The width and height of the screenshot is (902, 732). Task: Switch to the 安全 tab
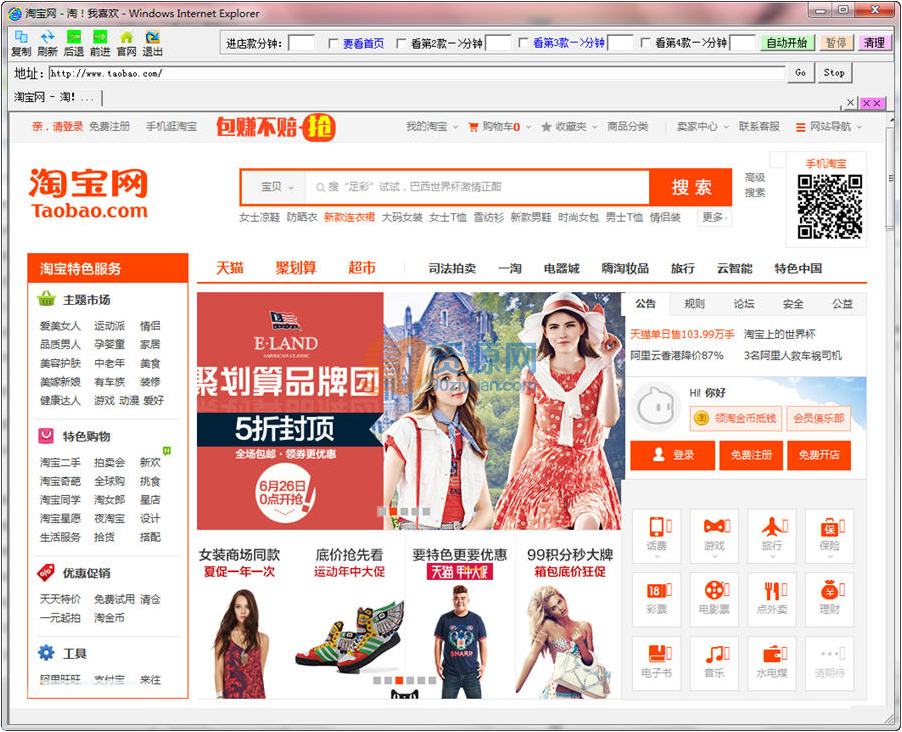click(793, 303)
